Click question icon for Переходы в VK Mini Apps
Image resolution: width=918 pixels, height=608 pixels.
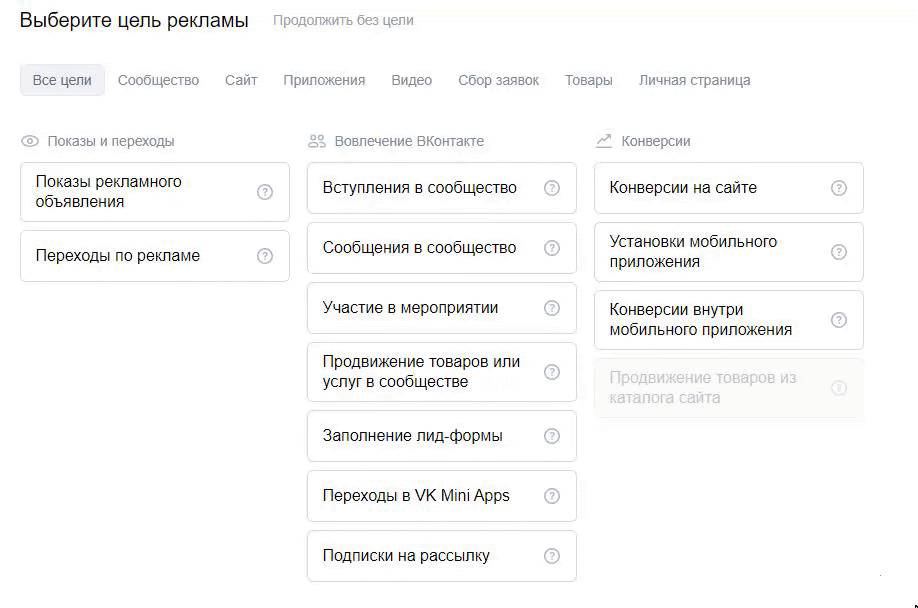552,496
